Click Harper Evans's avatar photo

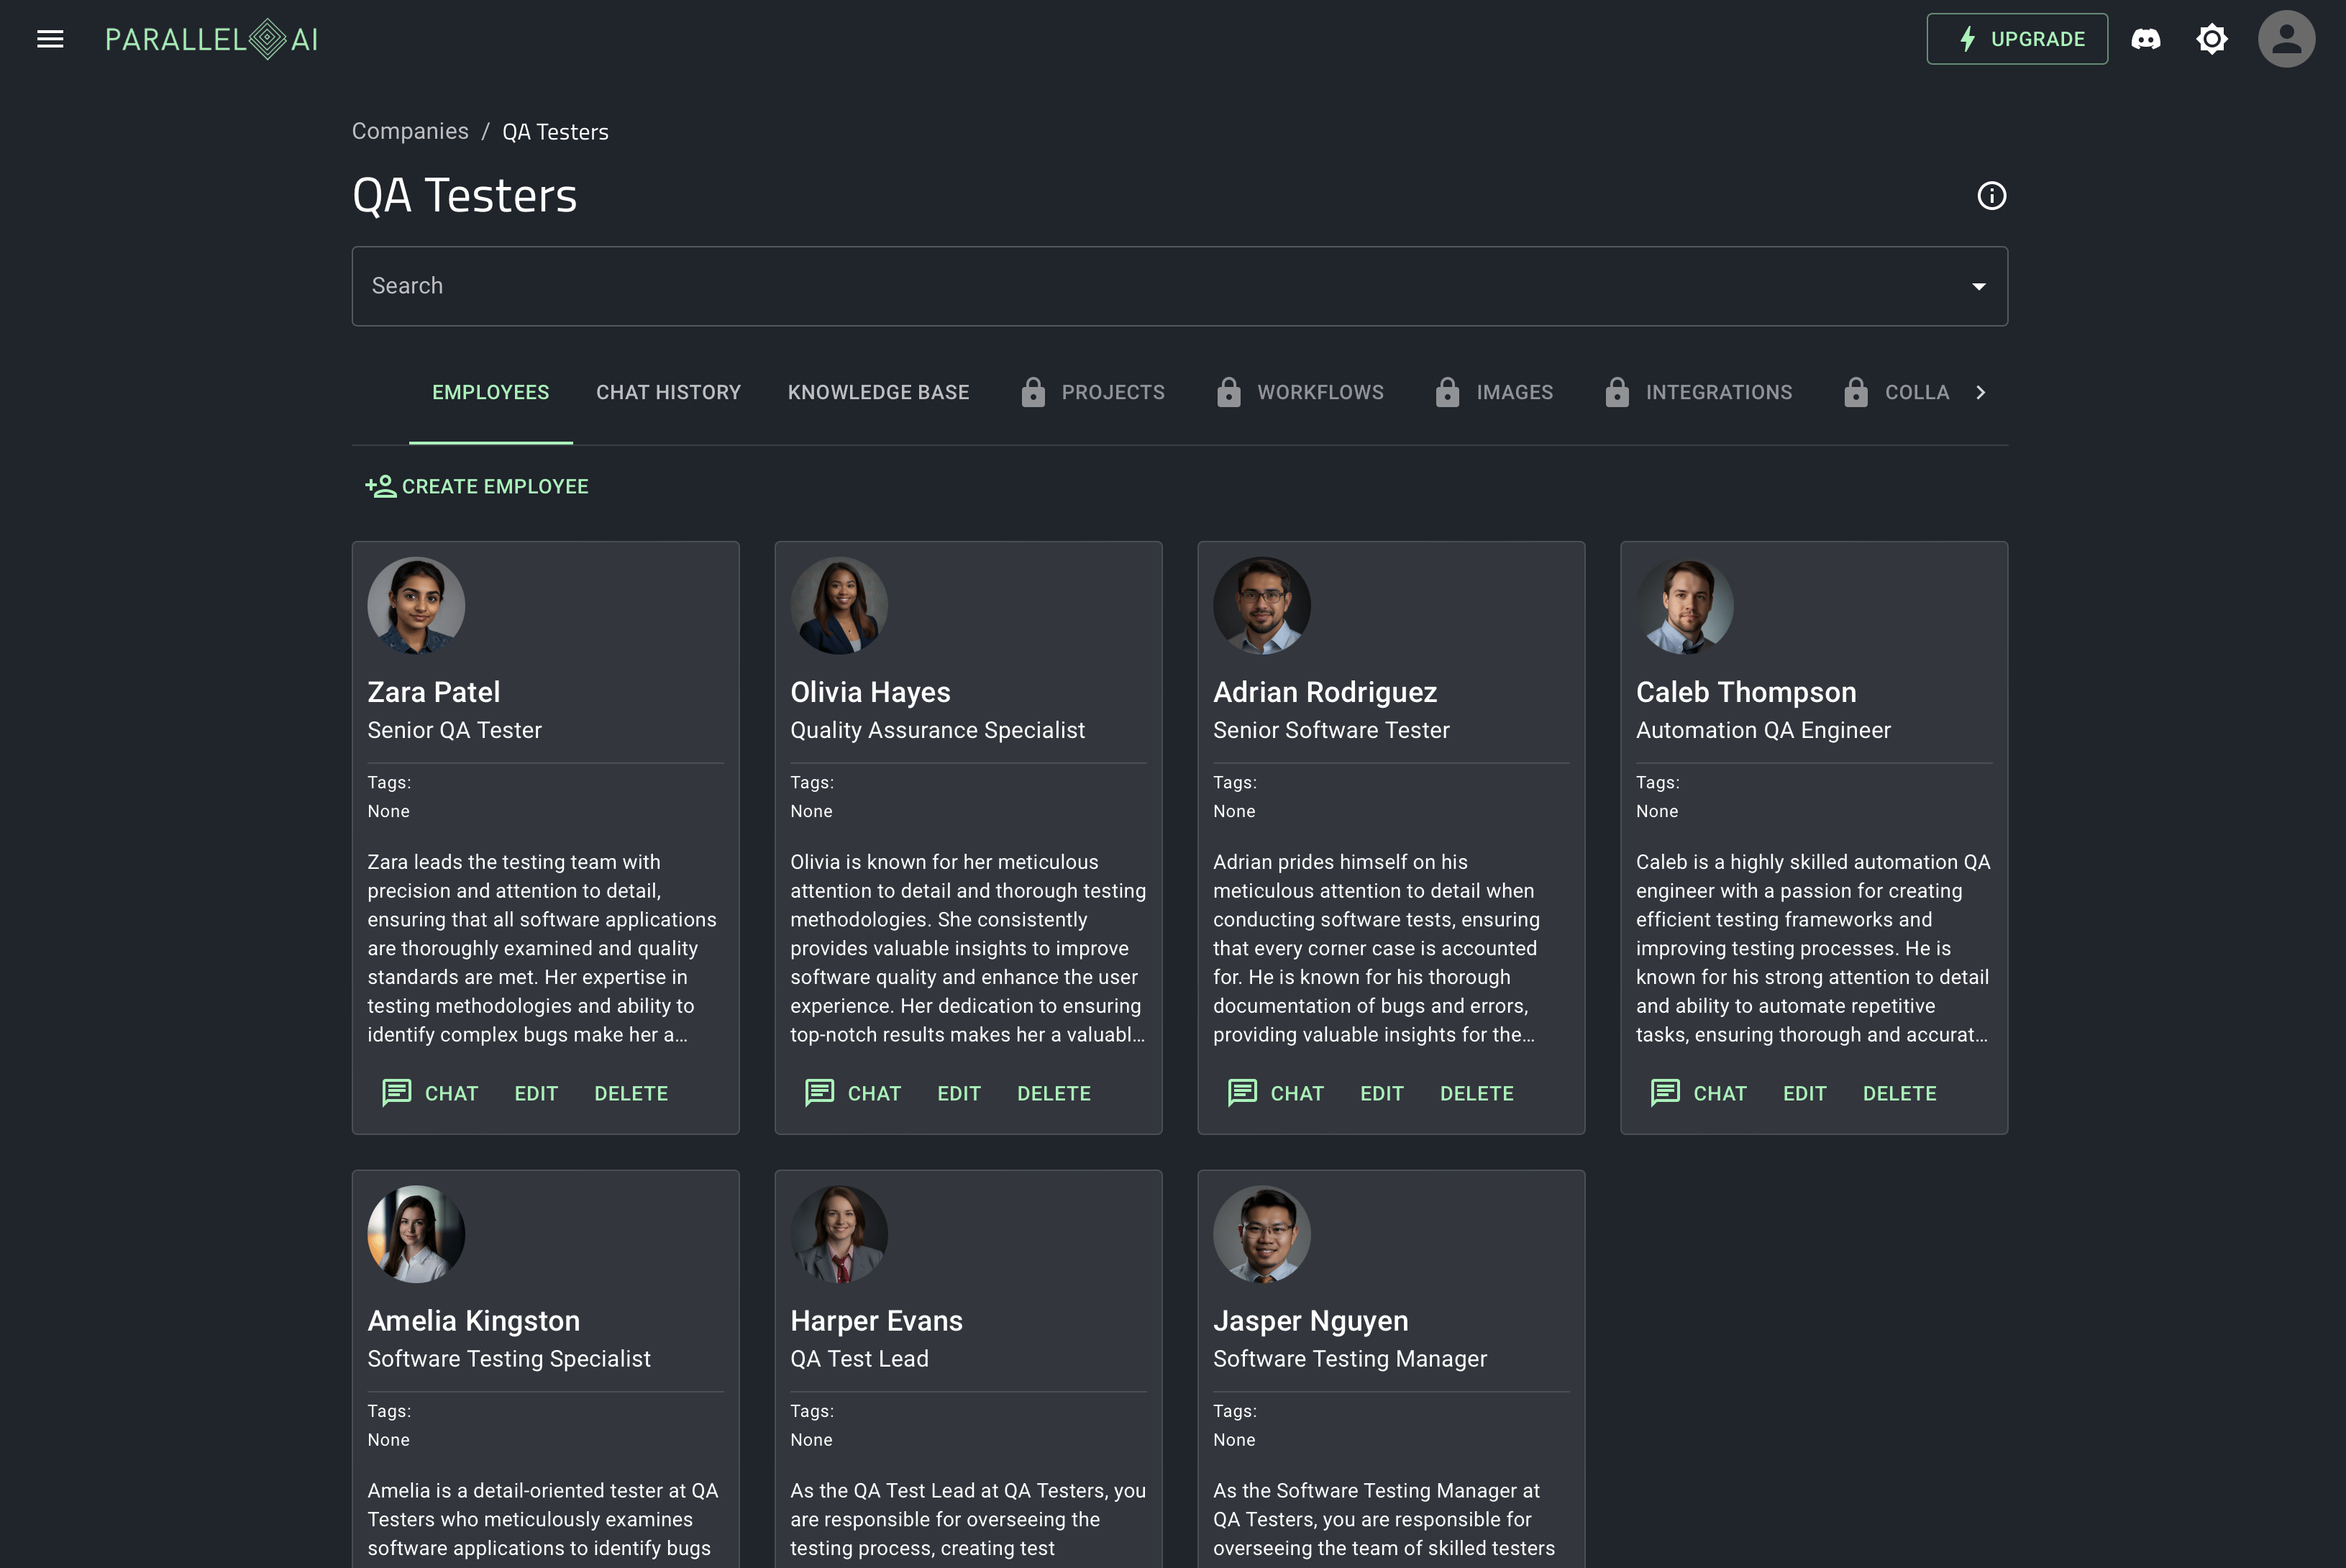coord(839,1234)
